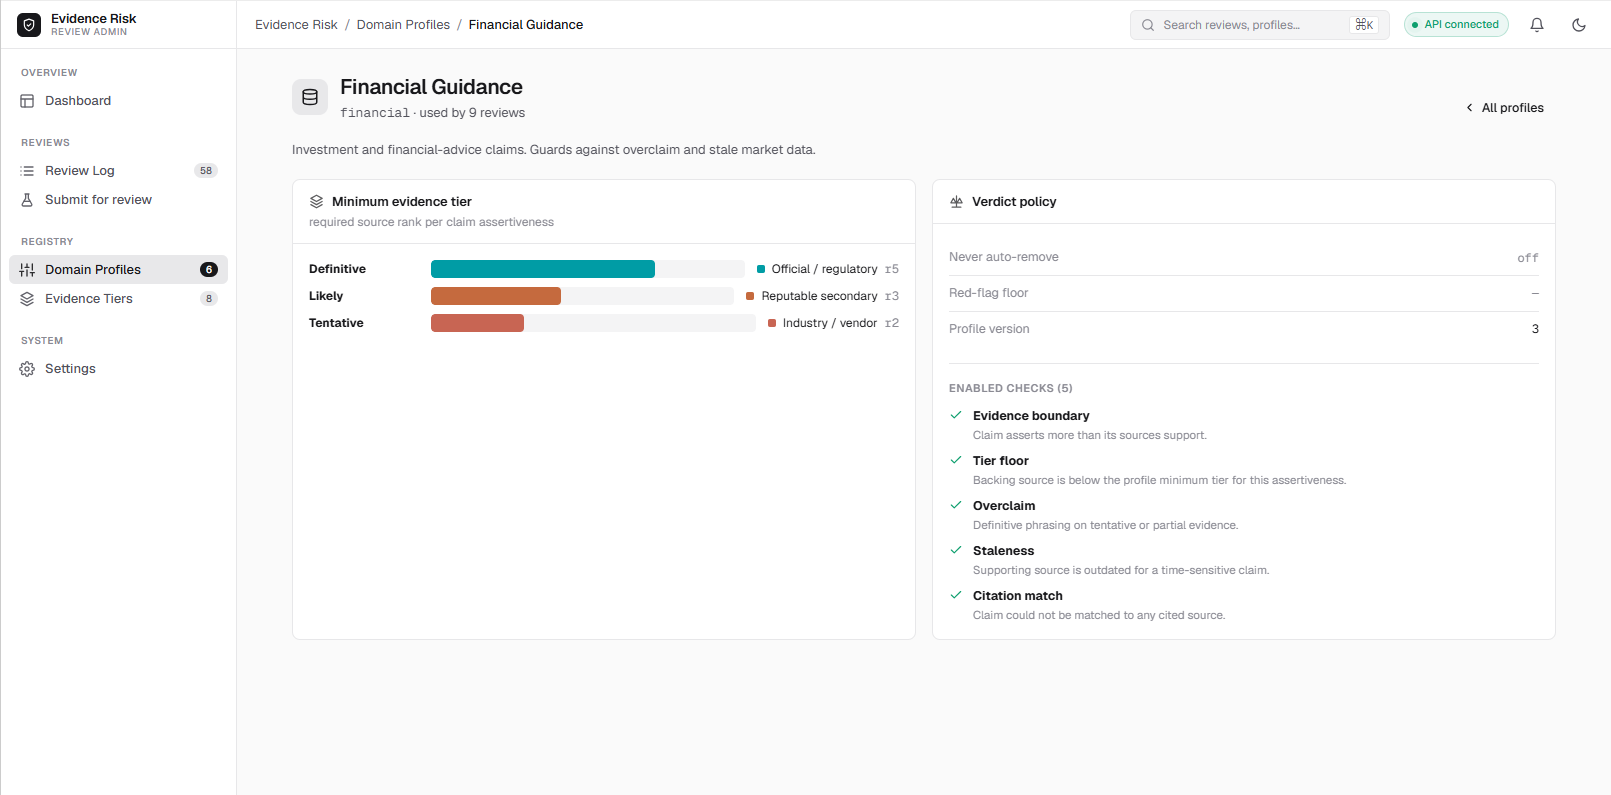
Task: Click the Settings gear icon
Action: coord(27,369)
